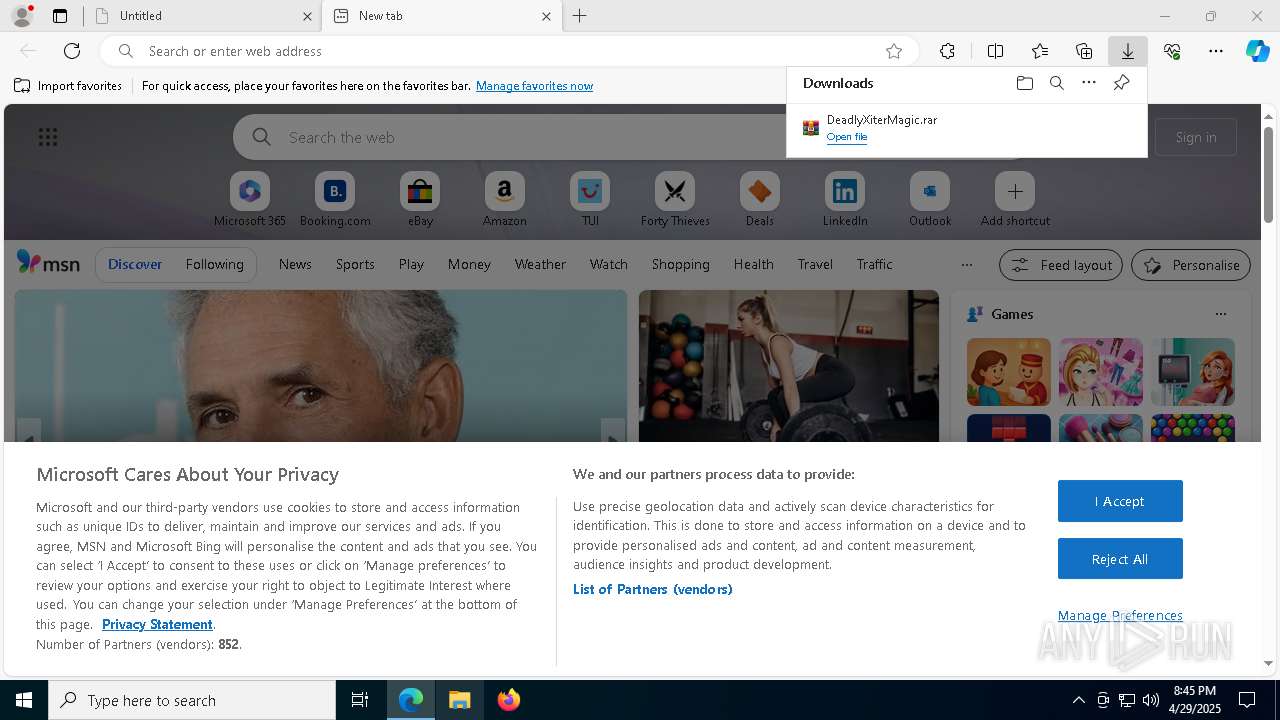This screenshot has width=1280, height=720.
Task: Click Add shortcut plus tile
Action: [x=1015, y=200]
